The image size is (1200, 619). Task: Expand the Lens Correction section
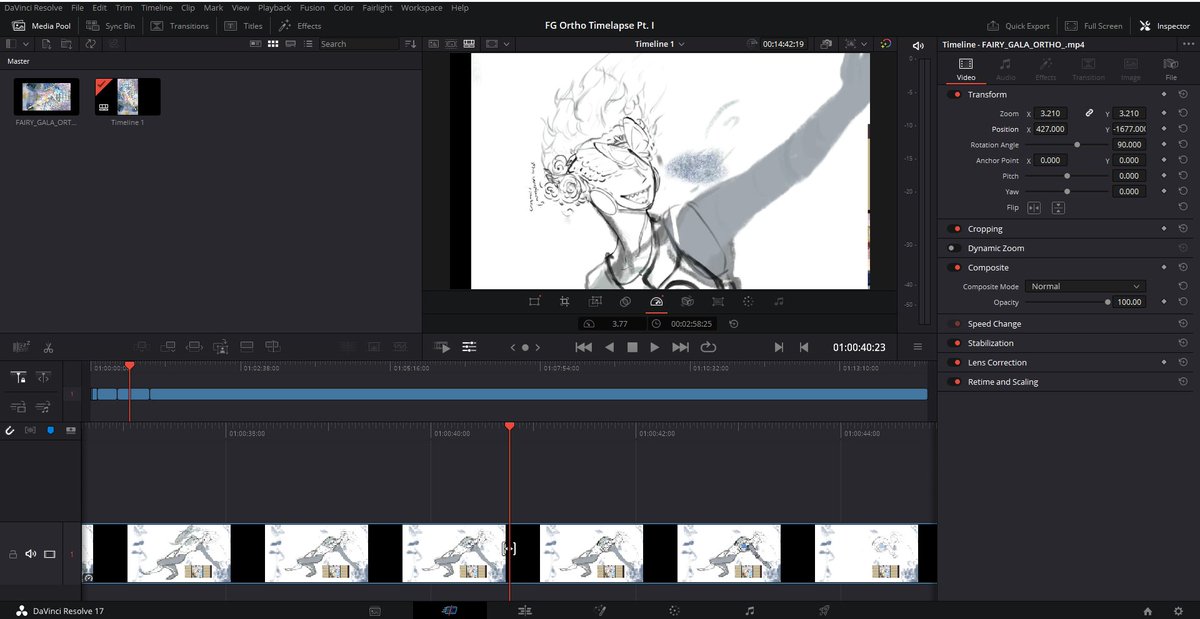tap(997, 362)
